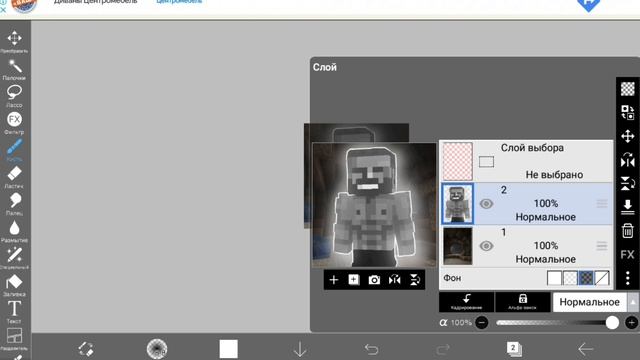Select the Bucket fill tool
This screenshot has height=360, width=640.
pos(14,285)
